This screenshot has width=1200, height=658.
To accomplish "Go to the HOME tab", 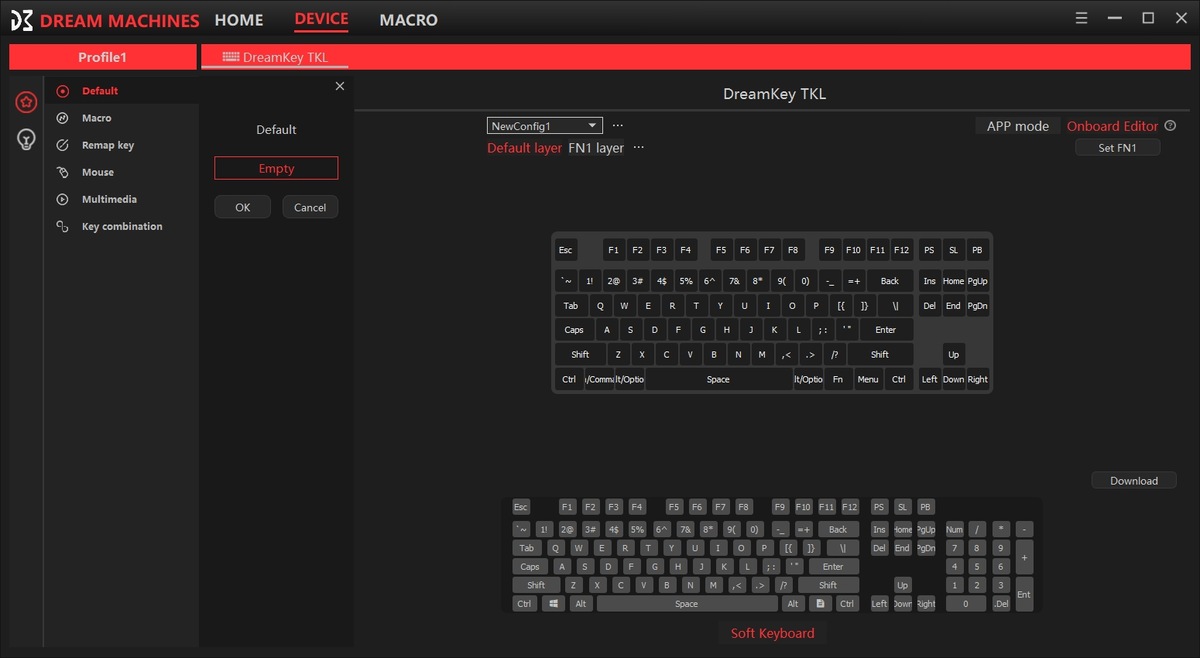I will point(239,20).
